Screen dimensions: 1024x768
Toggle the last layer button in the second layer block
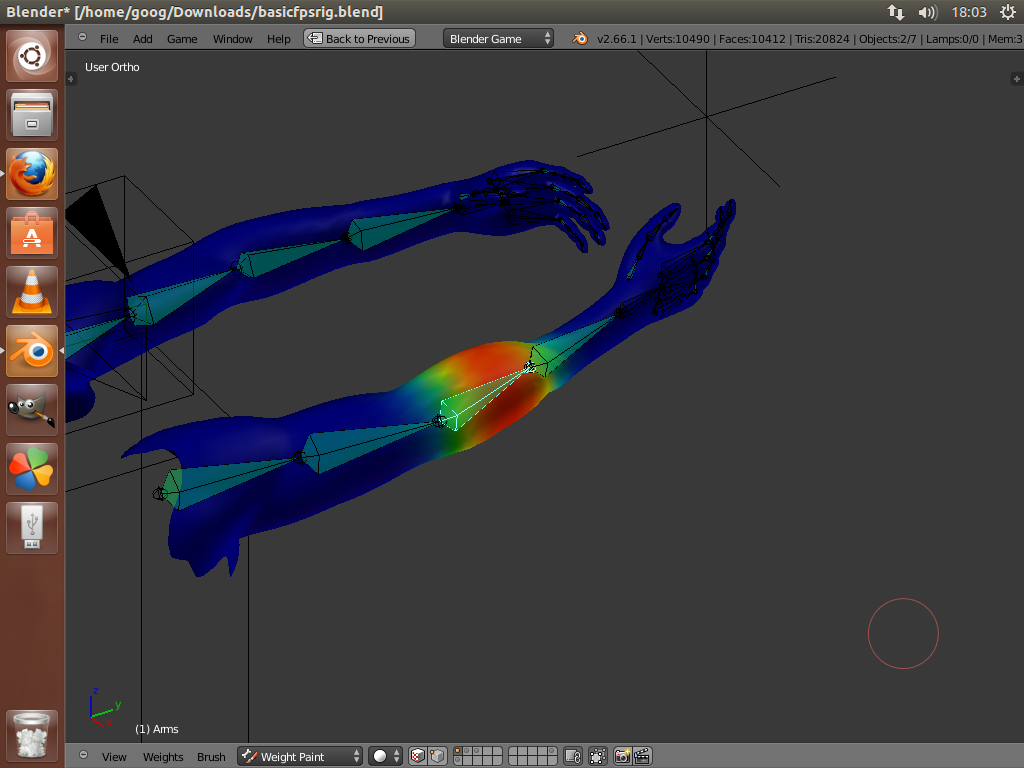click(552, 761)
